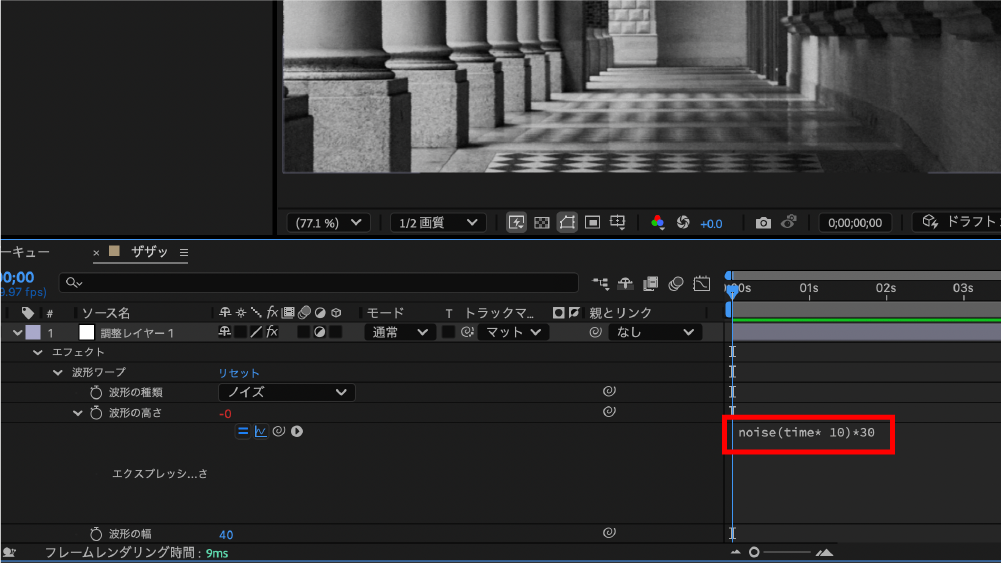1001x563 pixels.
Task: Click the expression pick whip icon
Action: click(279, 432)
